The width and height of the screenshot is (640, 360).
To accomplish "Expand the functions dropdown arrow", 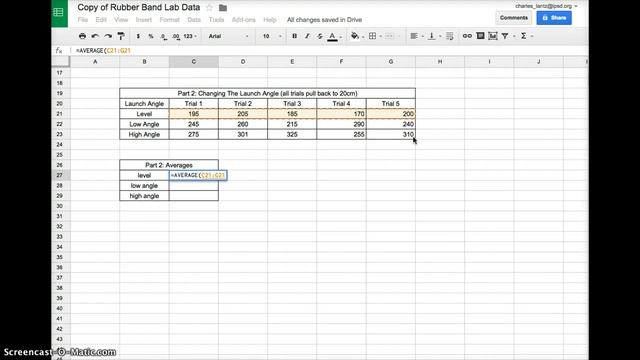I will [532, 36].
